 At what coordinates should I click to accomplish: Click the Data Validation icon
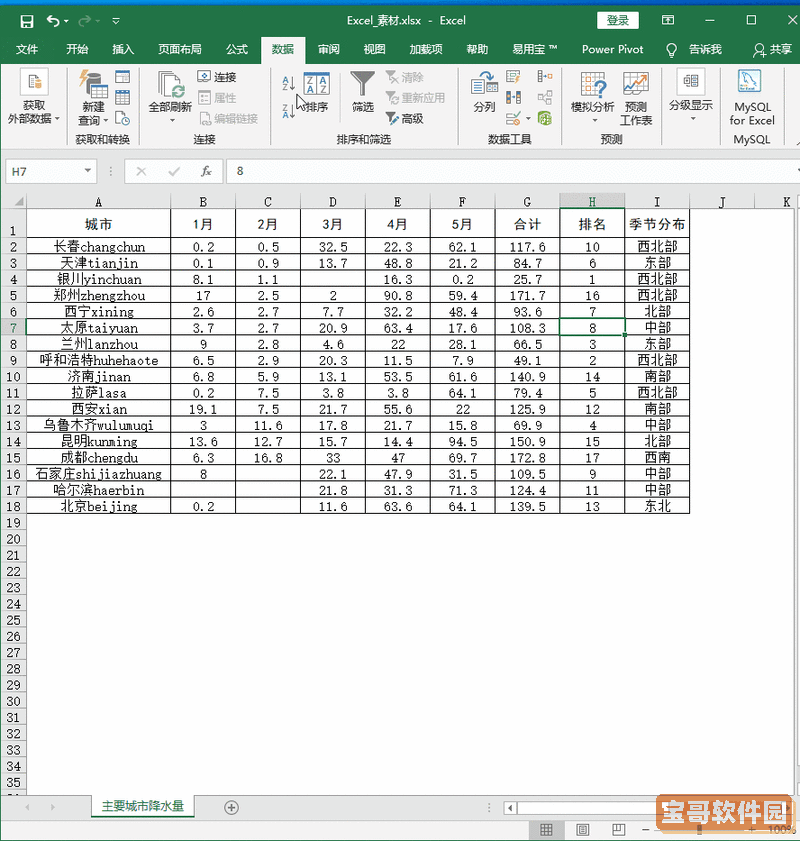tap(513, 119)
